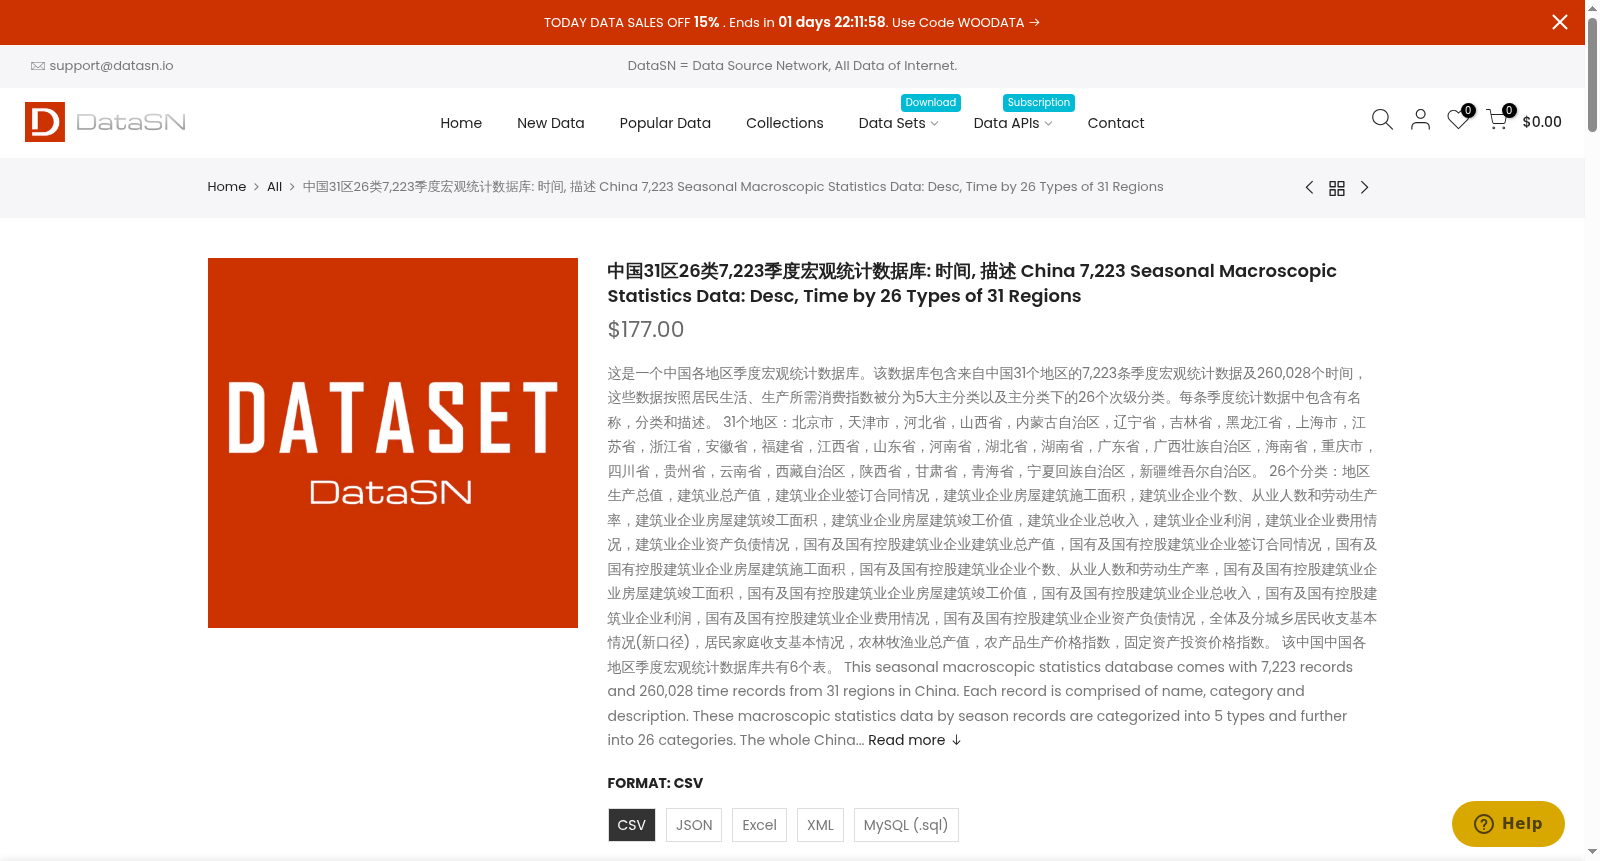Click the DATASET product image
The width and height of the screenshot is (1600, 861).
coord(393,443)
